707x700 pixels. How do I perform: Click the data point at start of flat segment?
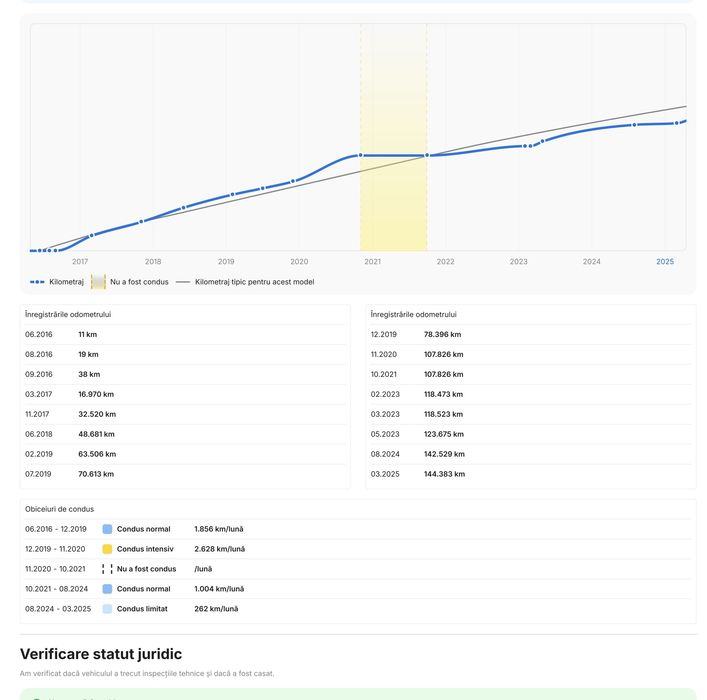tap(360, 155)
